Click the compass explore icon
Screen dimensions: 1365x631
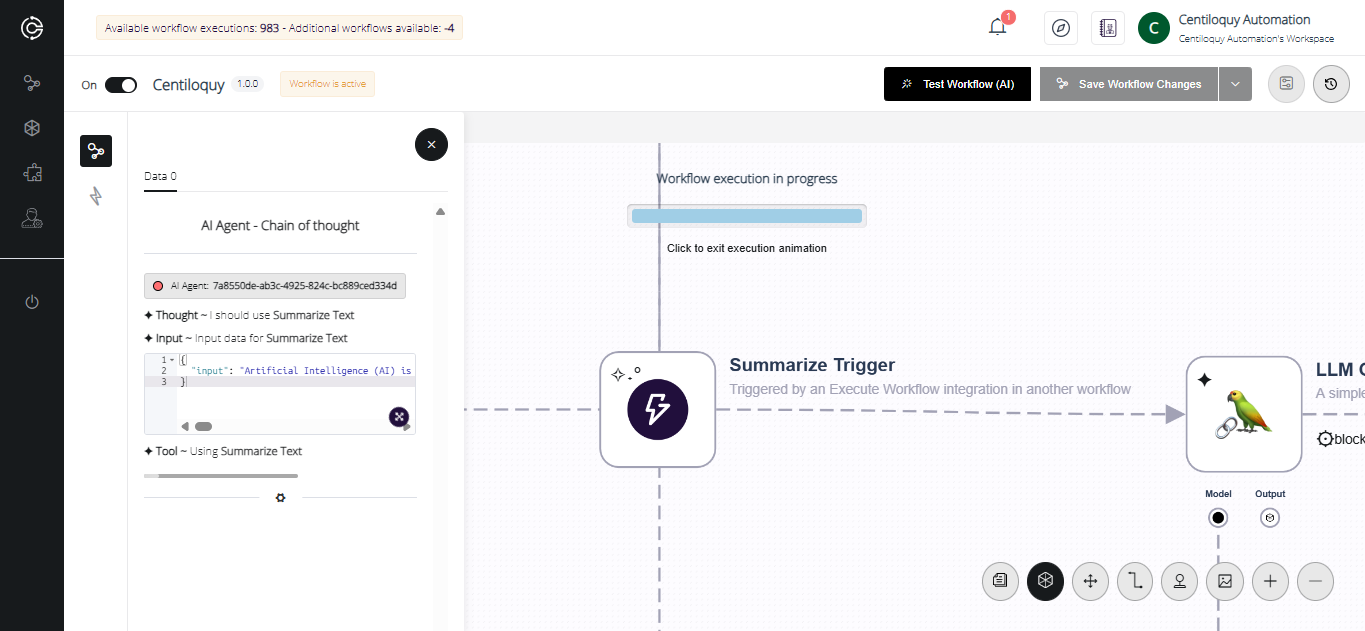1061,28
